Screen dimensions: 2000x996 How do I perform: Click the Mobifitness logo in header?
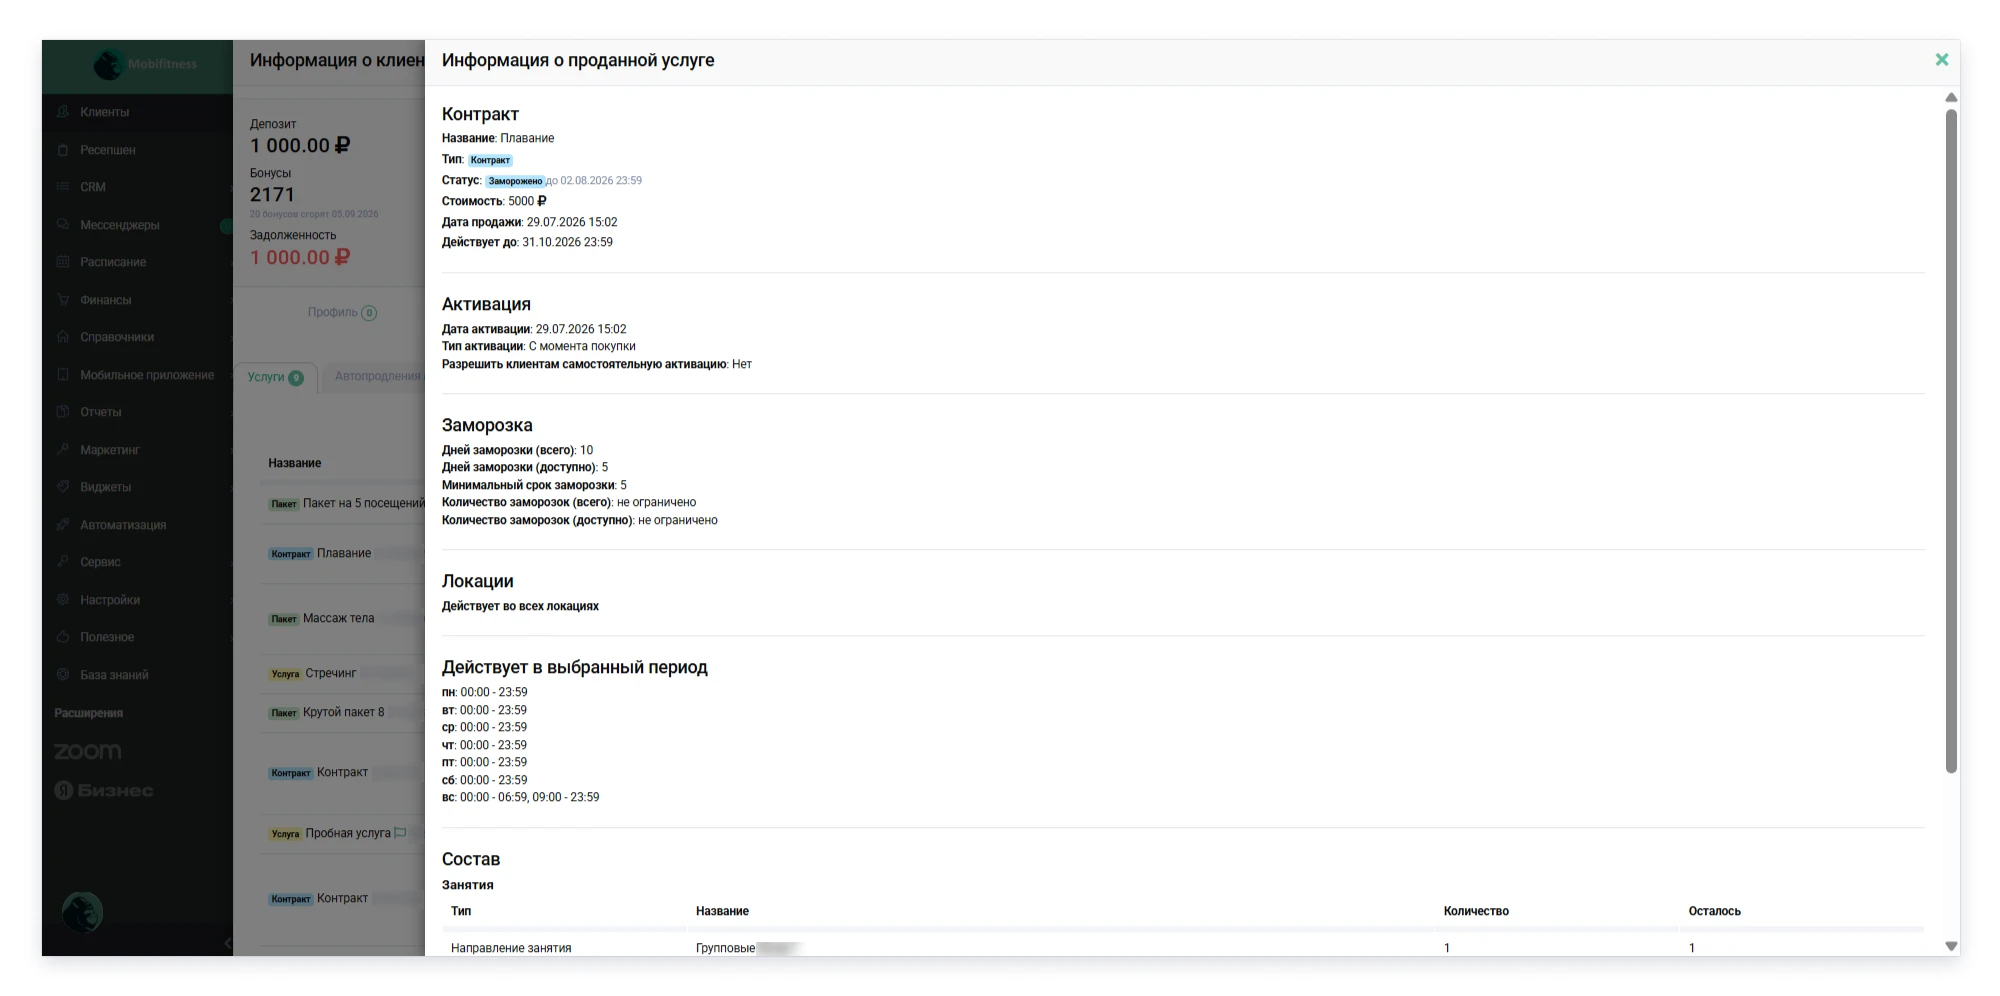(x=145, y=64)
